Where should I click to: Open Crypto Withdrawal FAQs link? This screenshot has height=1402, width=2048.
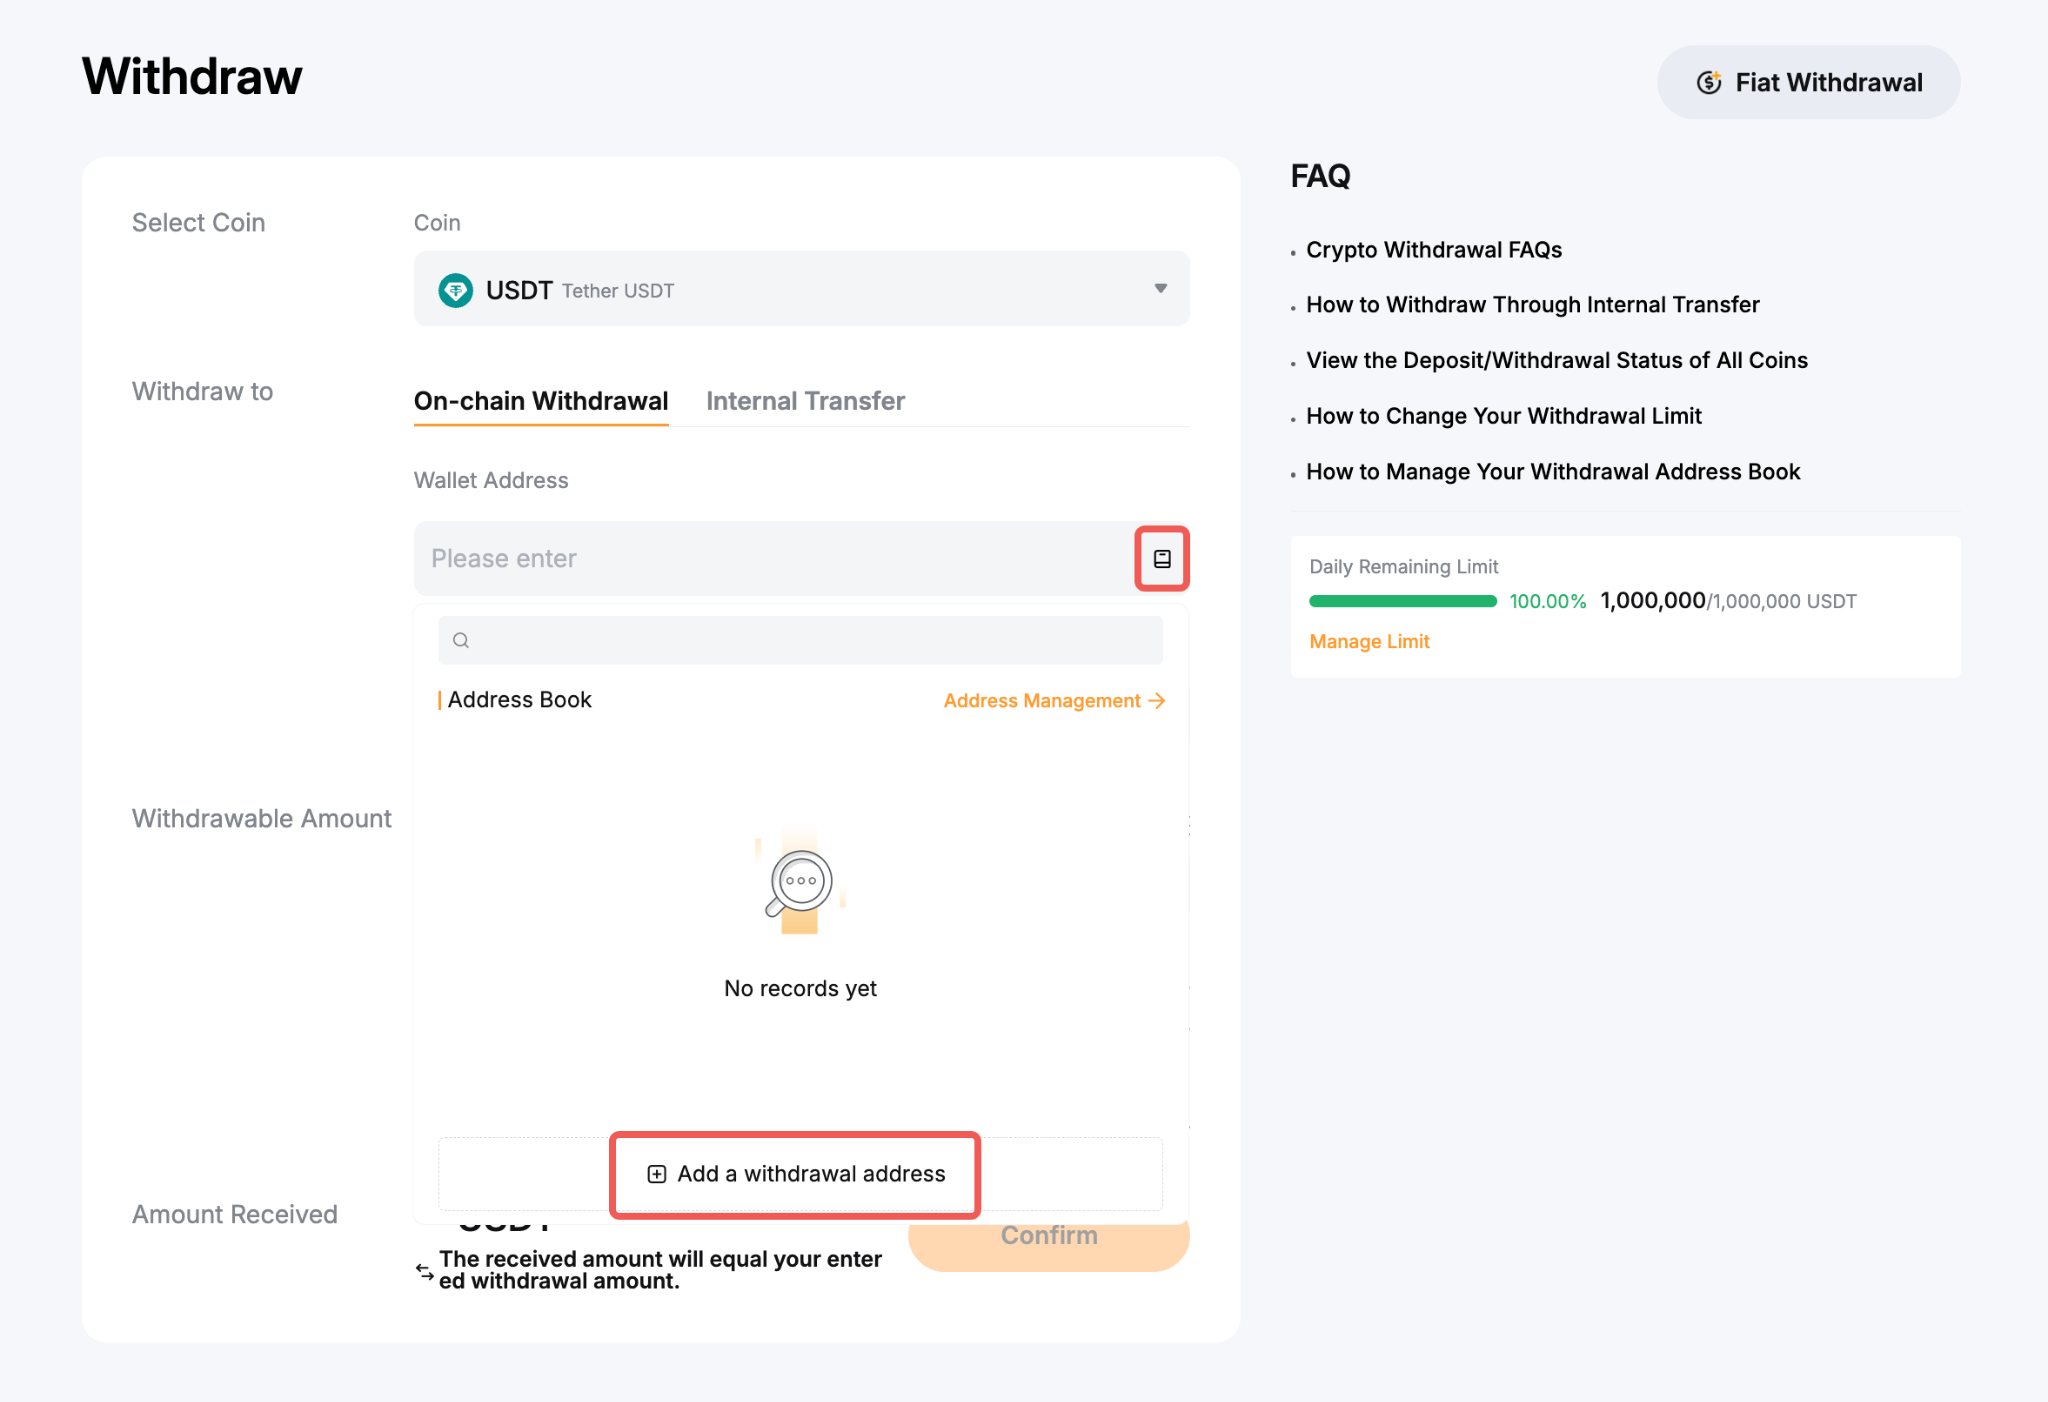click(1433, 250)
